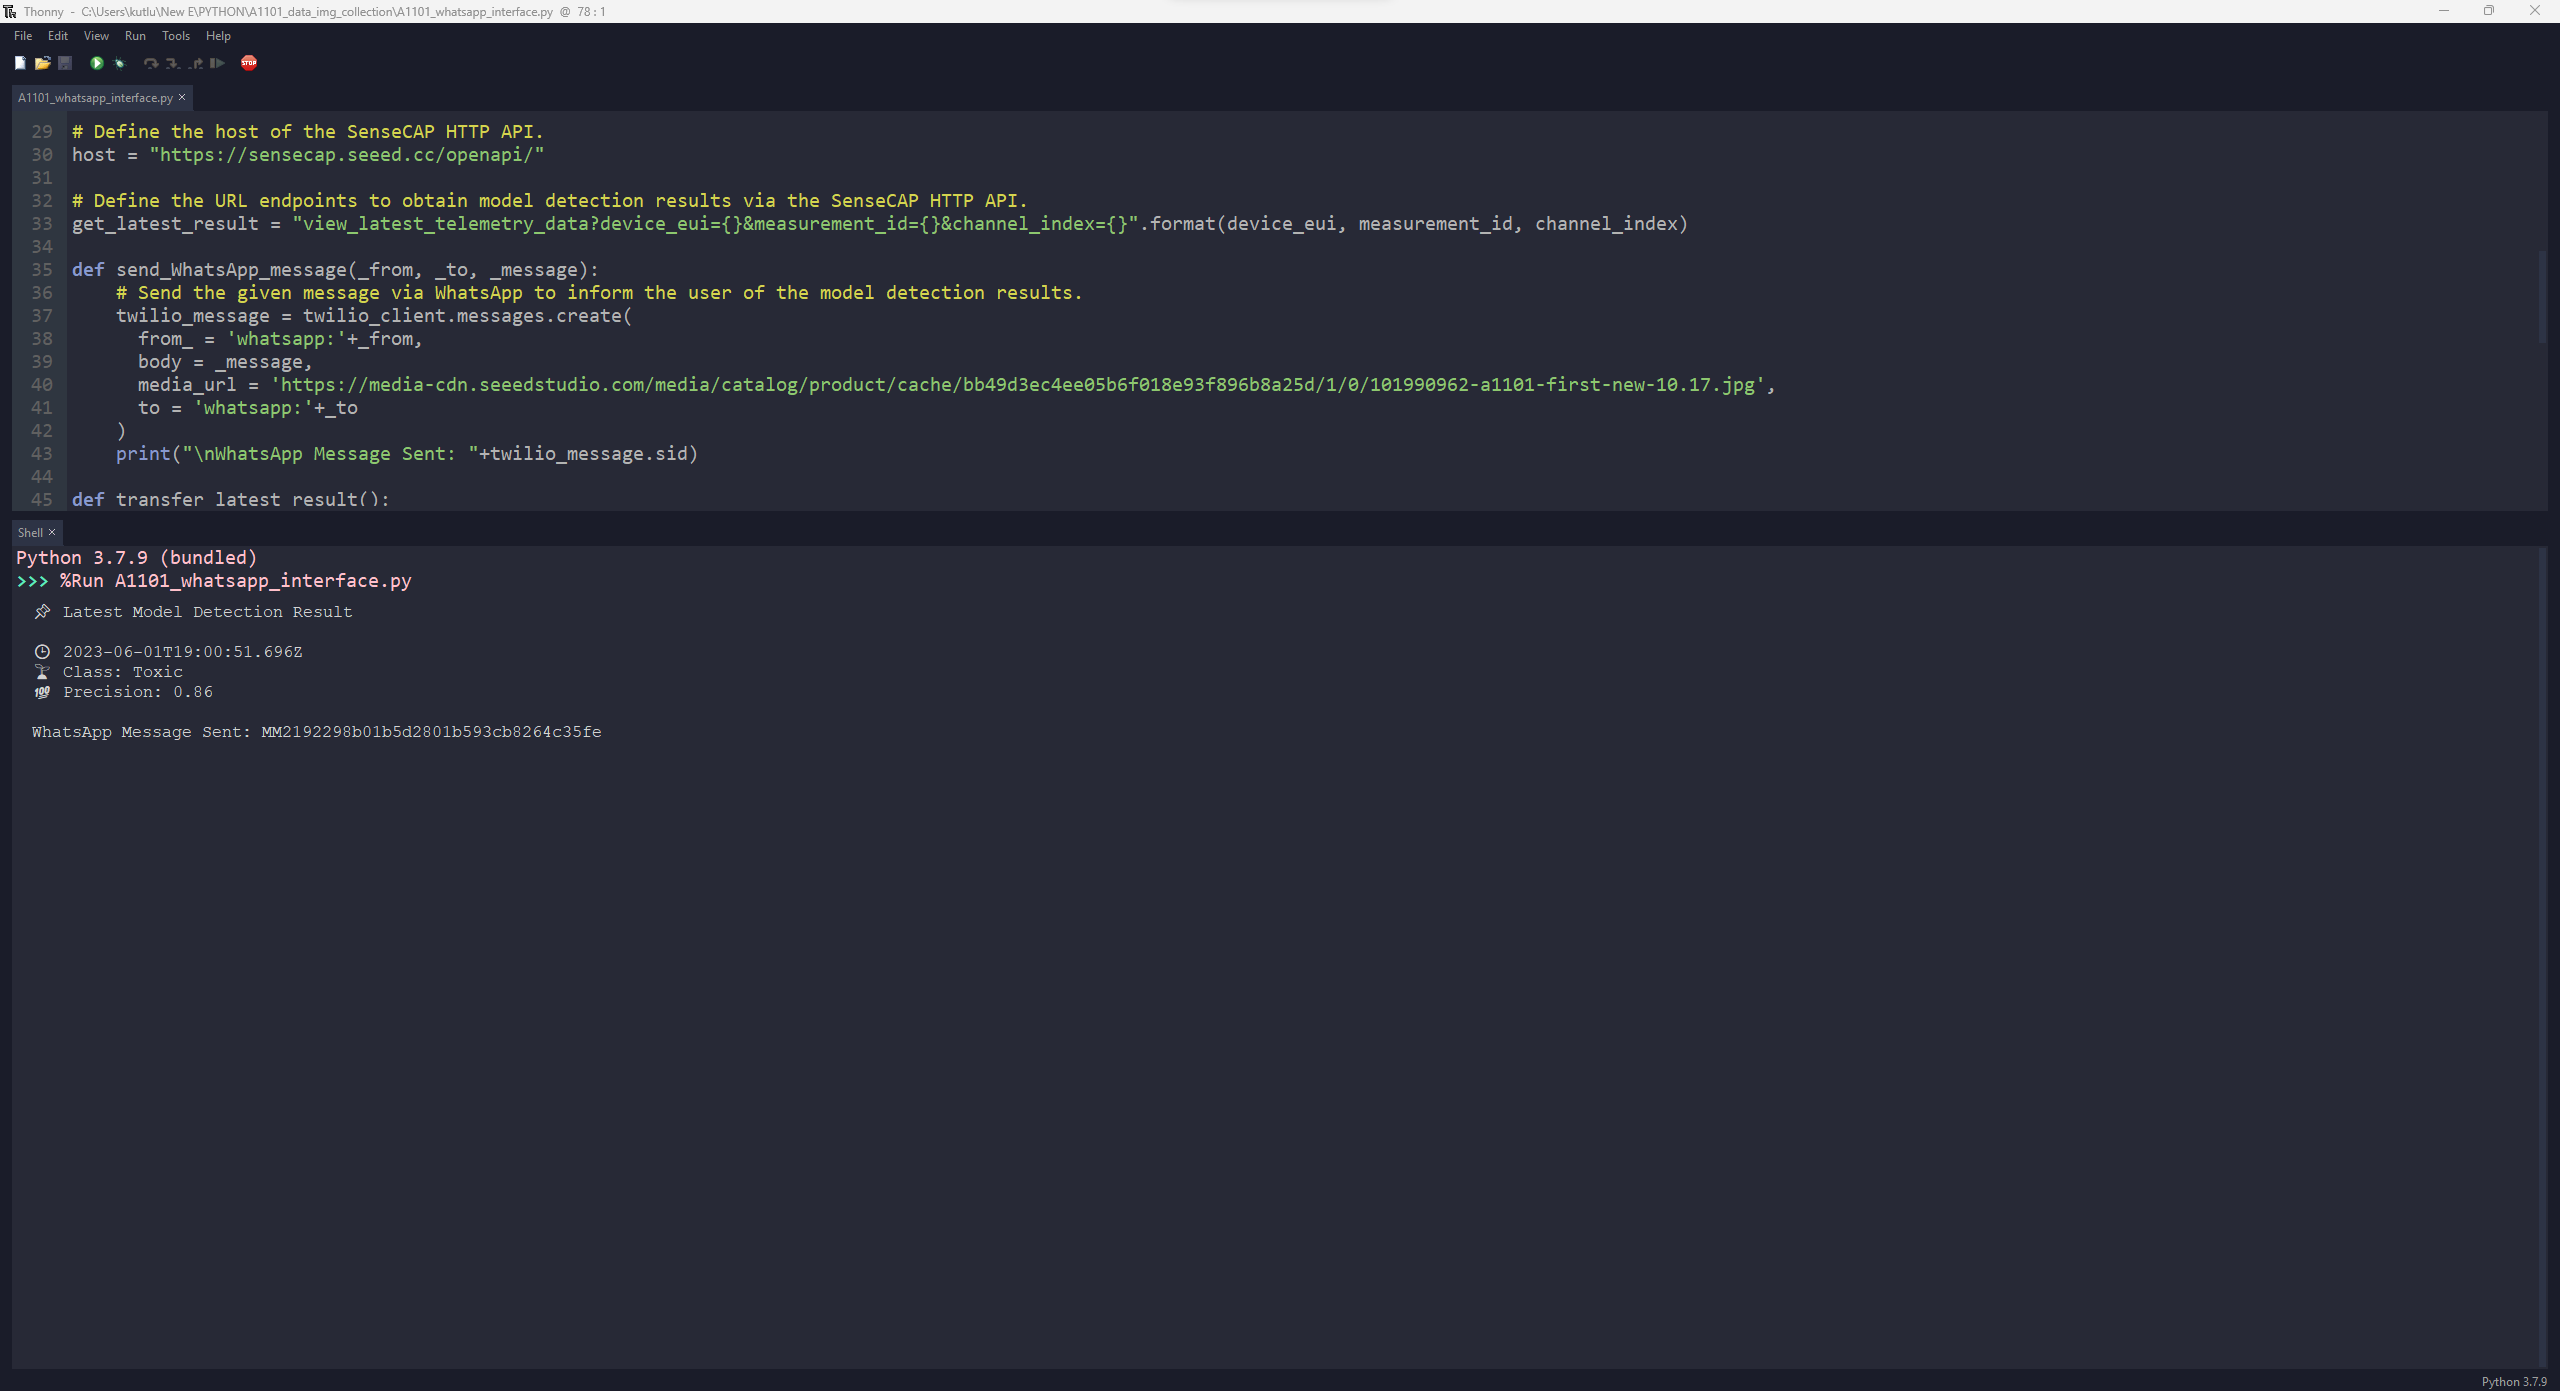Open the File menu
Image resolution: width=2560 pixels, height=1391 pixels.
[23, 36]
